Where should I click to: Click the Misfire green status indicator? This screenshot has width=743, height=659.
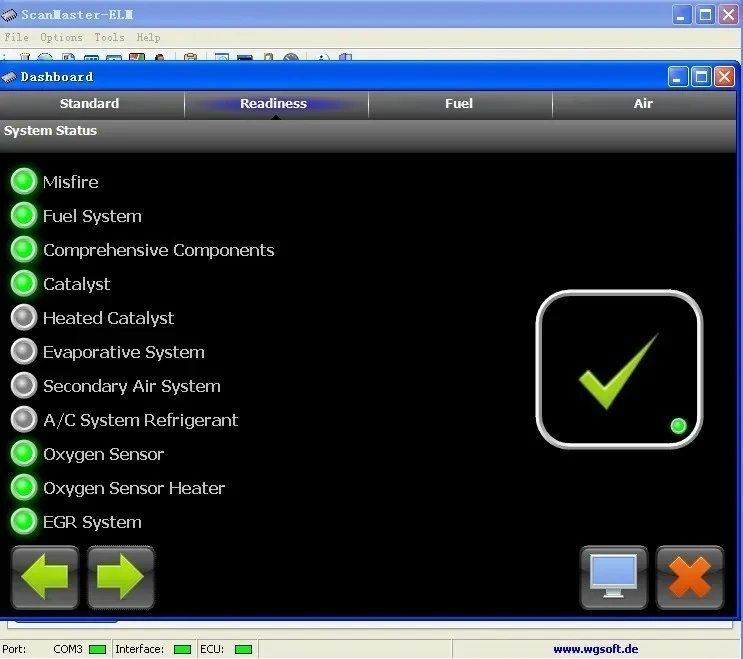[24, 181]
